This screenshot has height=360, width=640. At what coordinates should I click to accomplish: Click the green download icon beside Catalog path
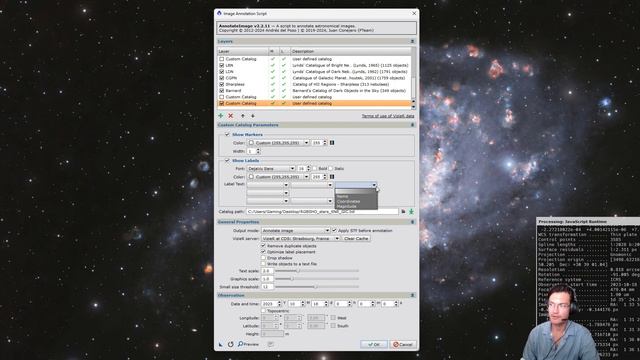click(x=411, y=211)
